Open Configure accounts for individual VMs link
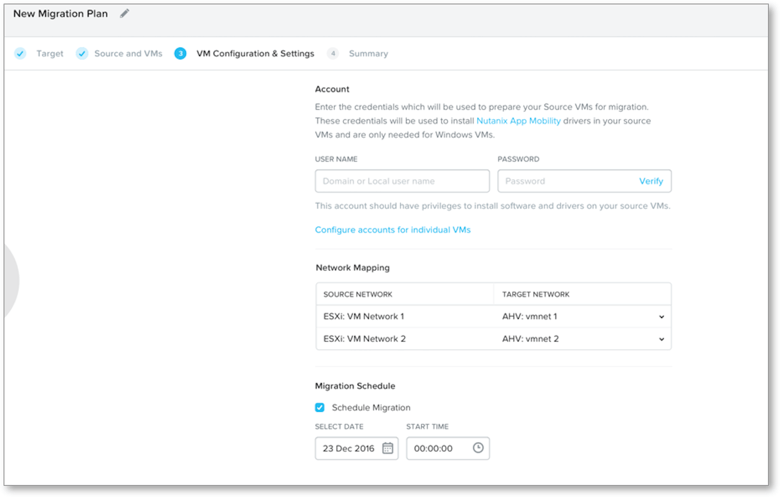 392,230
